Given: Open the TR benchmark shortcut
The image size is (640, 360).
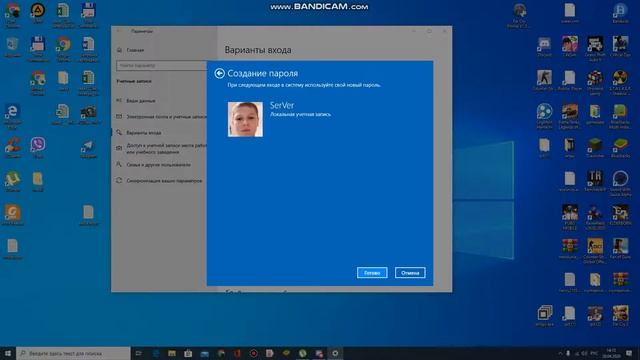Looking at the screenshot, I should (595, 181).
